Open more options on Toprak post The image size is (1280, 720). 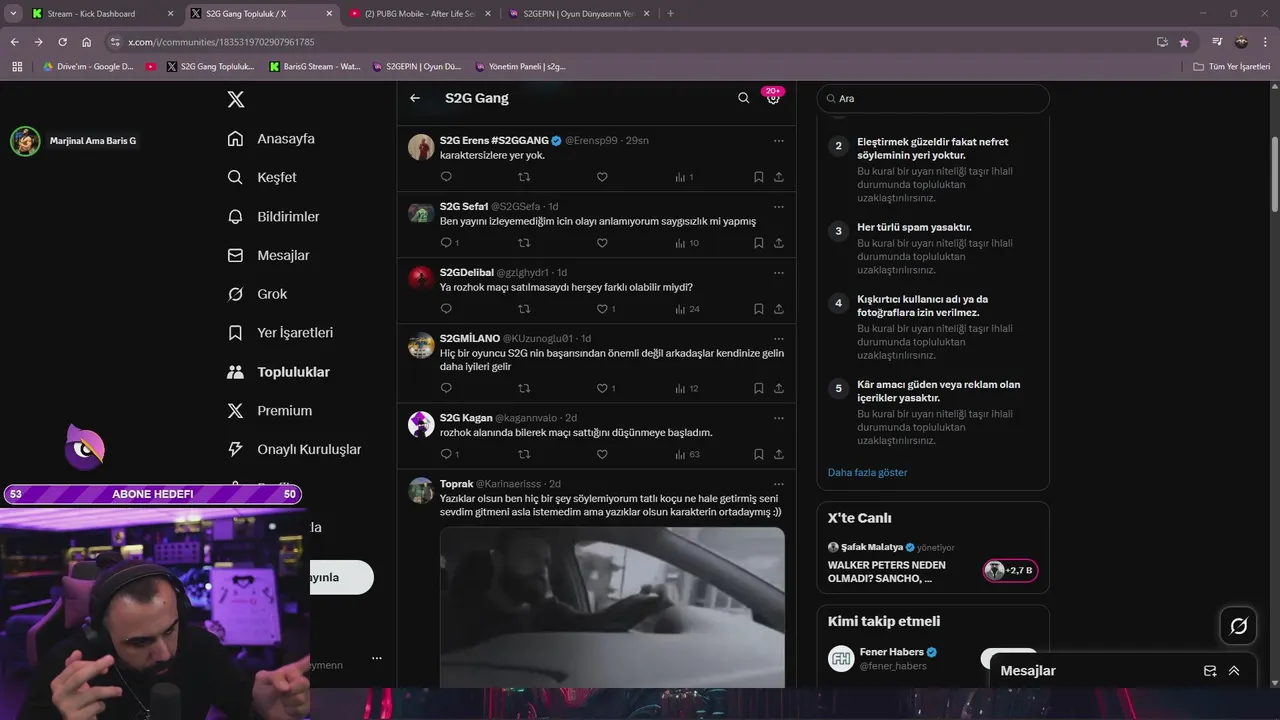(x=778, y=484)
